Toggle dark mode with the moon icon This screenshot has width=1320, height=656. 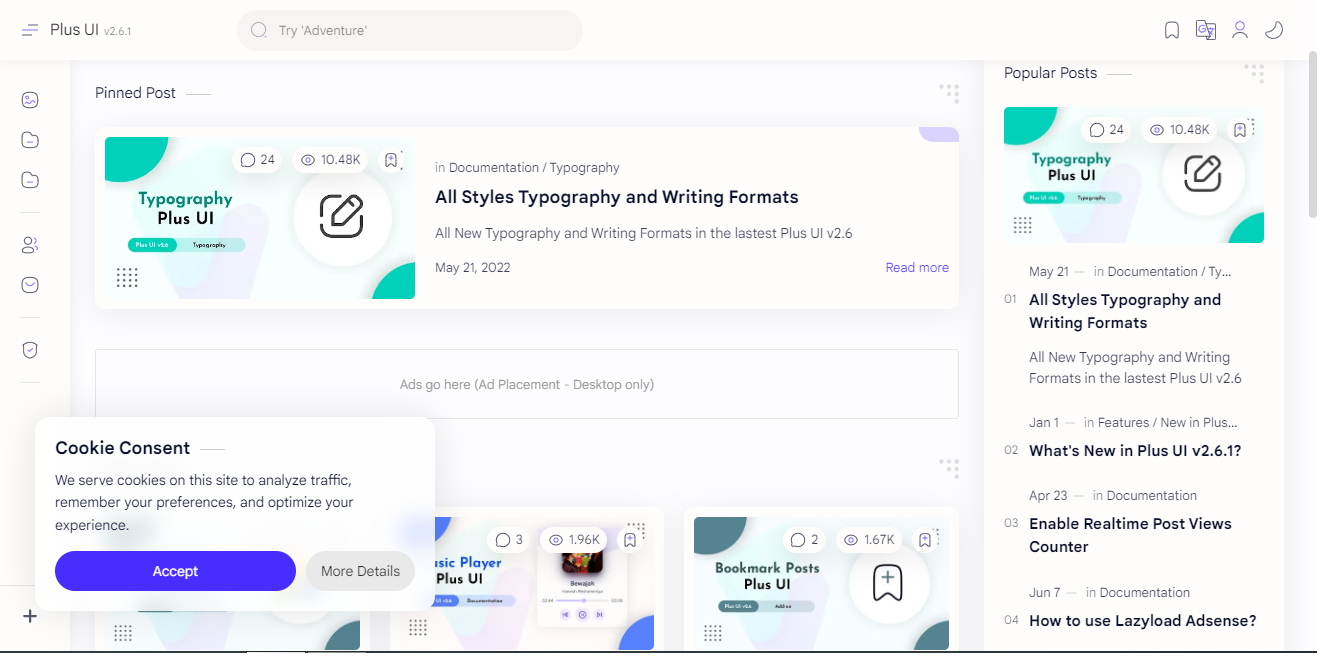click(x=1274, y=30)
